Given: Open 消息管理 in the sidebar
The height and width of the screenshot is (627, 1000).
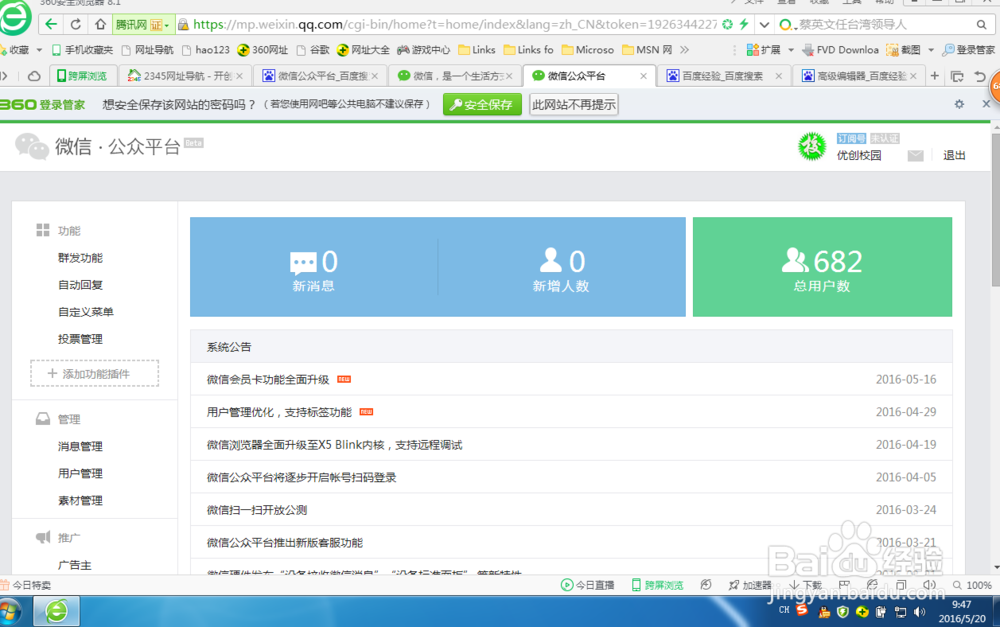Looking at the screenshot, I should point(80,446).
